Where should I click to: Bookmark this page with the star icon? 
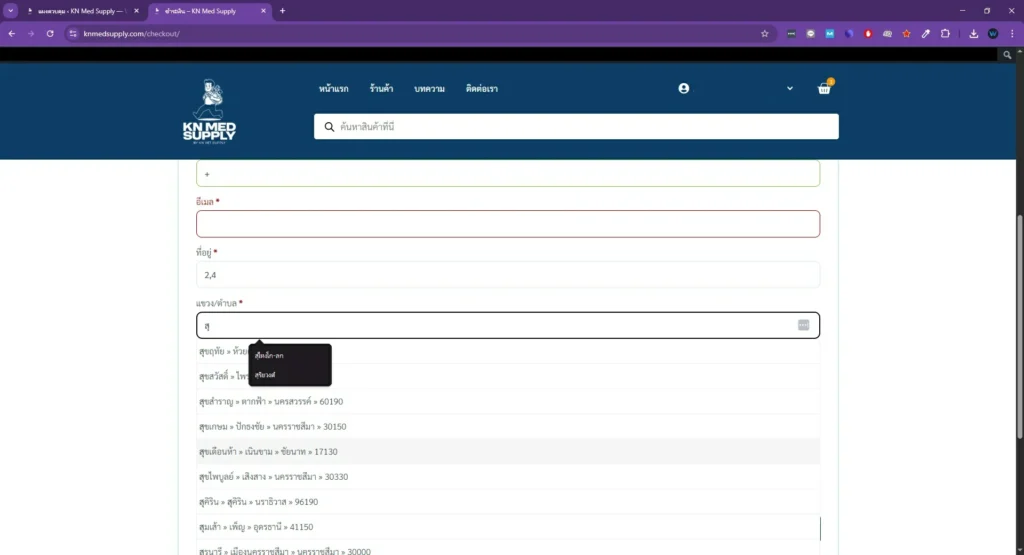point(765,33)
